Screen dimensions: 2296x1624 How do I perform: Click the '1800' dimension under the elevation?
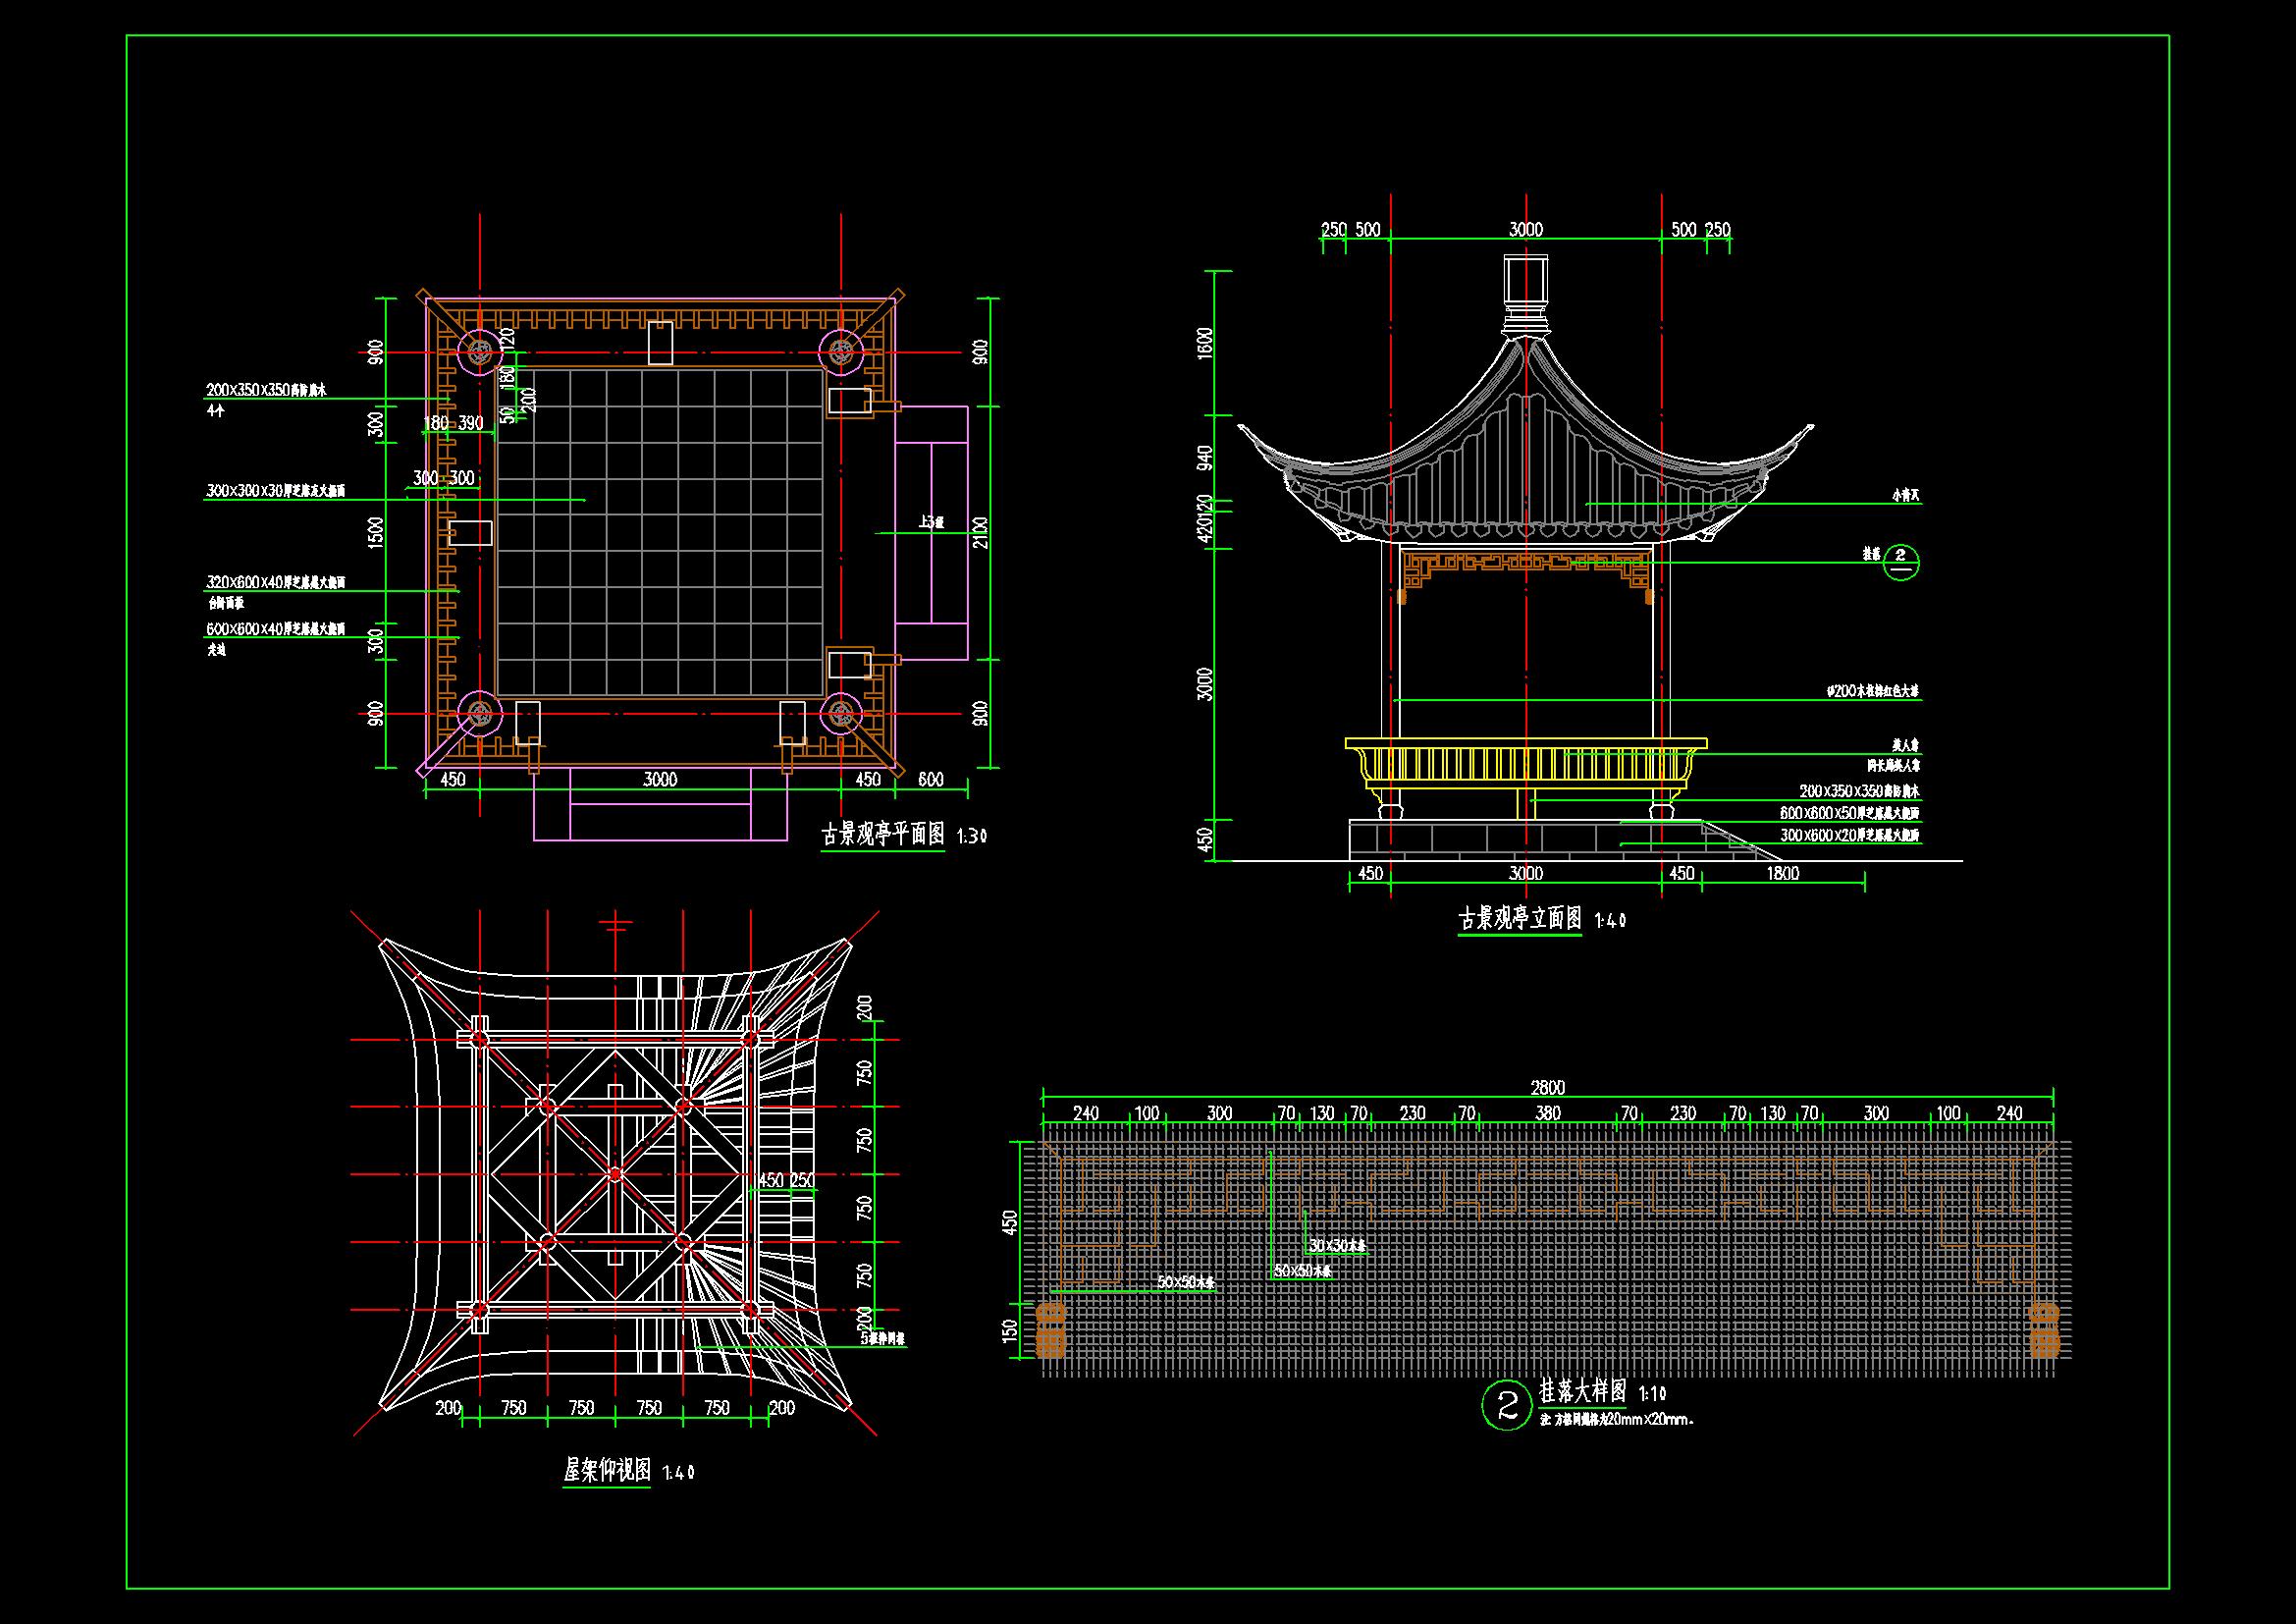coord(1783,873)
